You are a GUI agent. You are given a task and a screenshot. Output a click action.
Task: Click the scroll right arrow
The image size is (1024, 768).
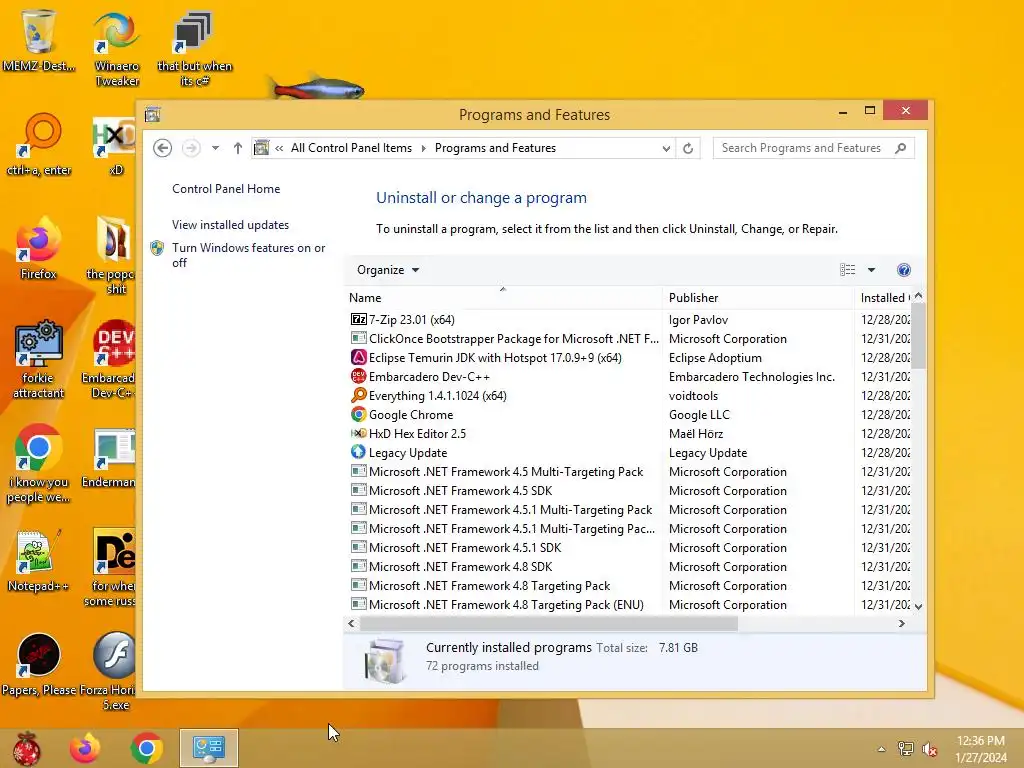[902, 624]
